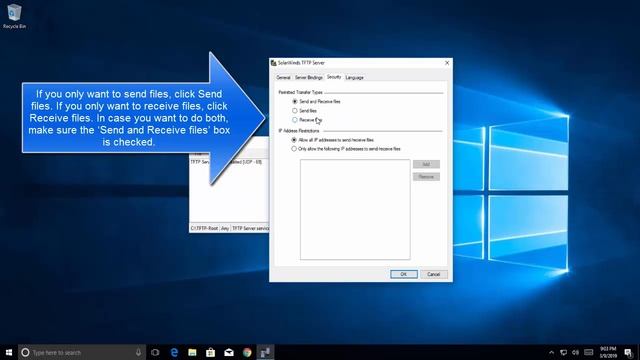Switch to the General tab
Viewport: 640px width, 360px height.
[283, 78]
